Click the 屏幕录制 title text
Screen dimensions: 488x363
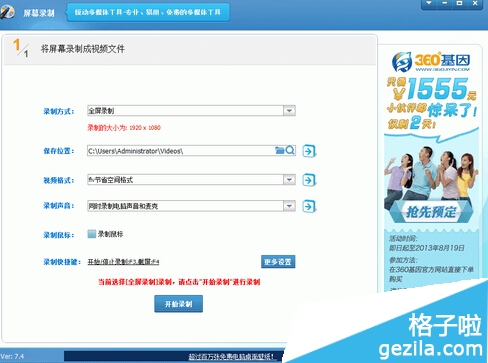click(39, 13)
